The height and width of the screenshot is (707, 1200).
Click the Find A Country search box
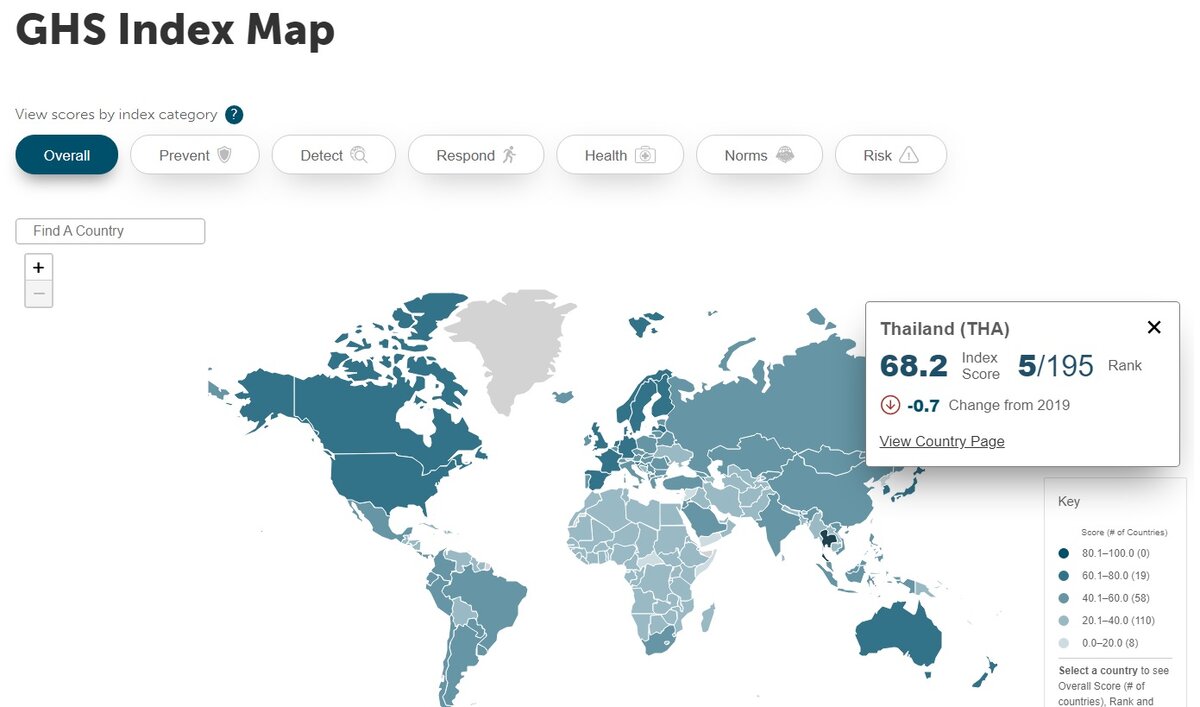(x=110, y=231)
